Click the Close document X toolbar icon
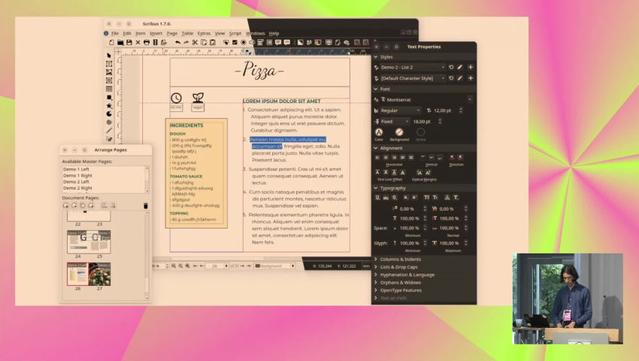Image resolution: width=639 pixels, height=361 pixels. (x=138, y=42)
